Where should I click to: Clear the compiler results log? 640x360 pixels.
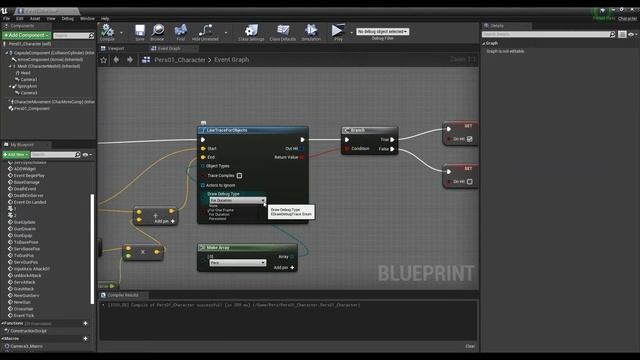coord(470,346)
